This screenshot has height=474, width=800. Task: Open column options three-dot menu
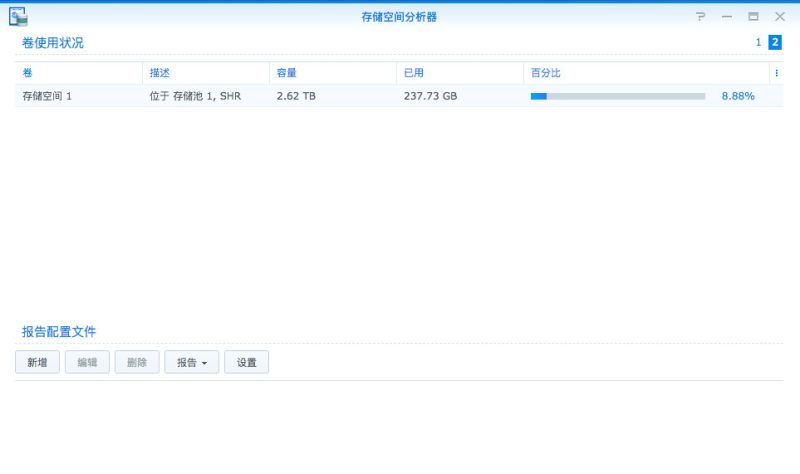click(x=777, y=73)
